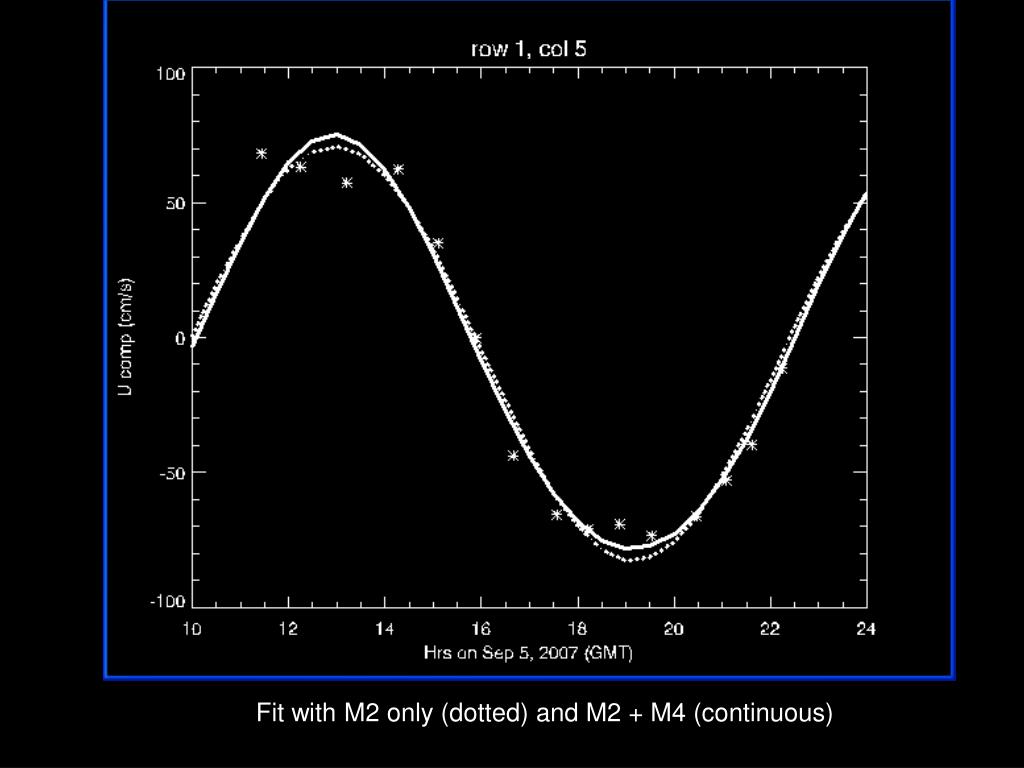
Task: Click the y-axis tick value 50
Action: 176,204
